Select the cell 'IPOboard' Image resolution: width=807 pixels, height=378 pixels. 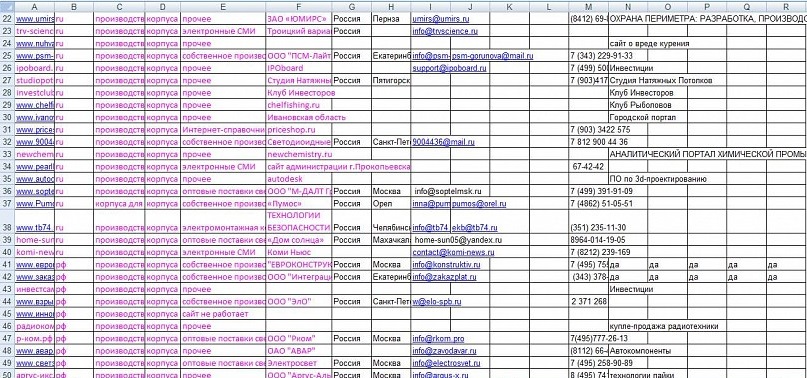[298, 68]
